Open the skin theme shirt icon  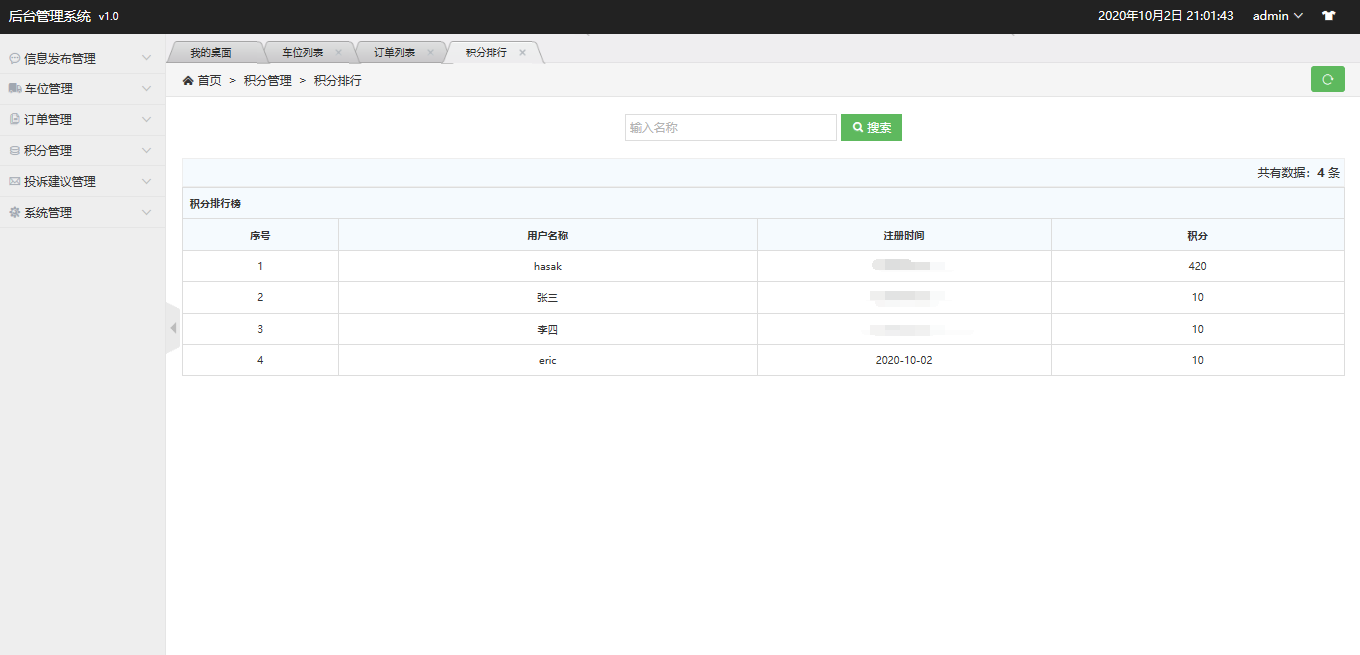coord(1329,16)
